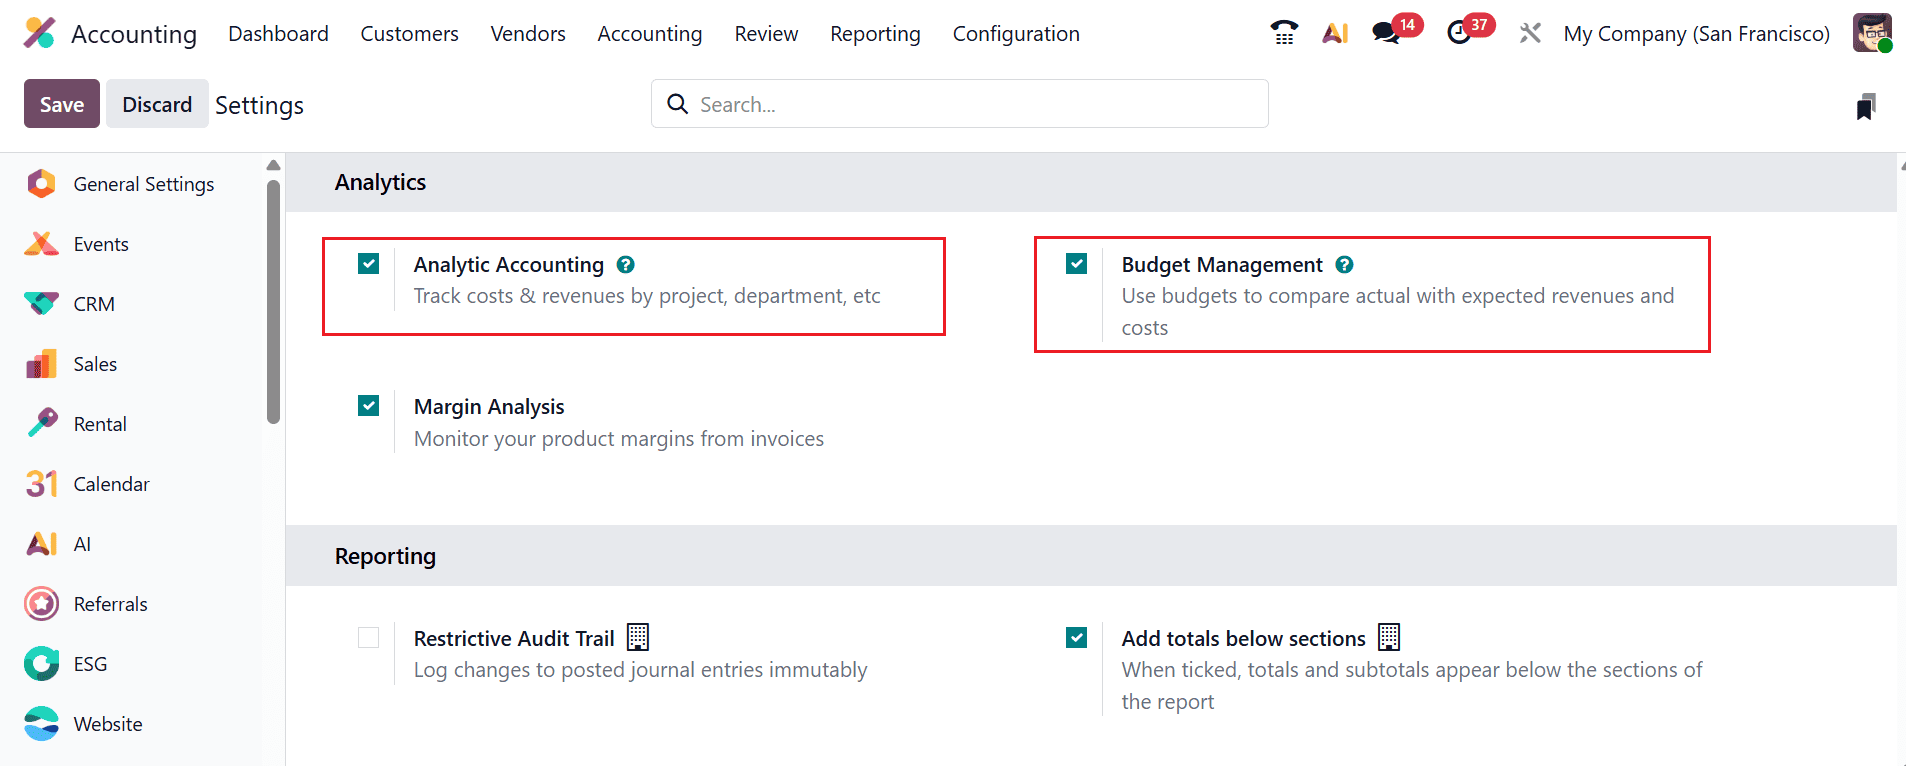Image resolution: width=1906 pixels, height=766 pixels.
Task: Click the Analytics section heading
Action: (x=380, y=182)
